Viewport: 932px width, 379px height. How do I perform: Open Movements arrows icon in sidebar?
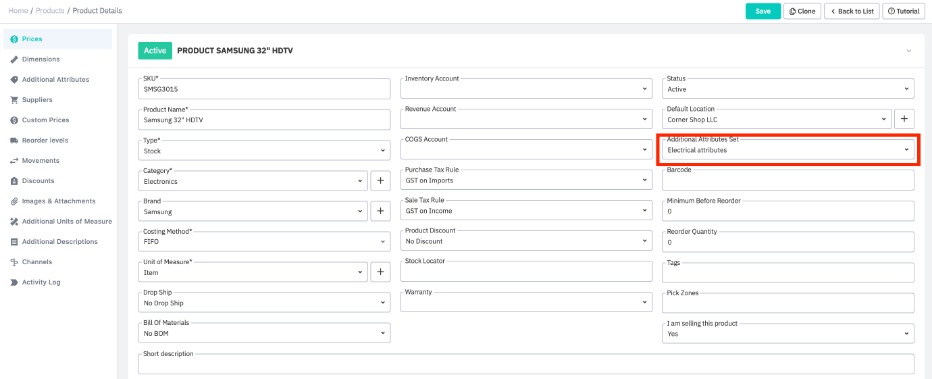point(14,160)
